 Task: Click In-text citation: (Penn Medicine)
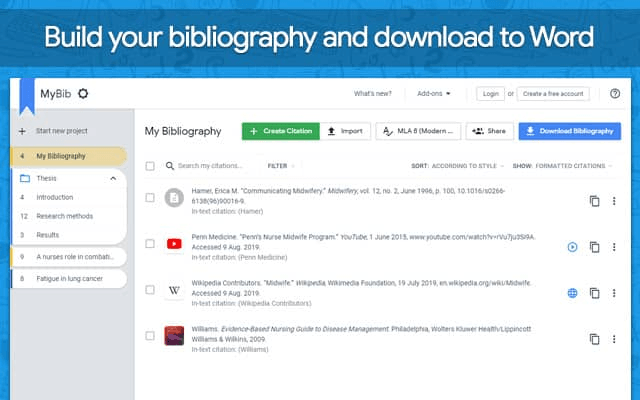coord(239,258)
